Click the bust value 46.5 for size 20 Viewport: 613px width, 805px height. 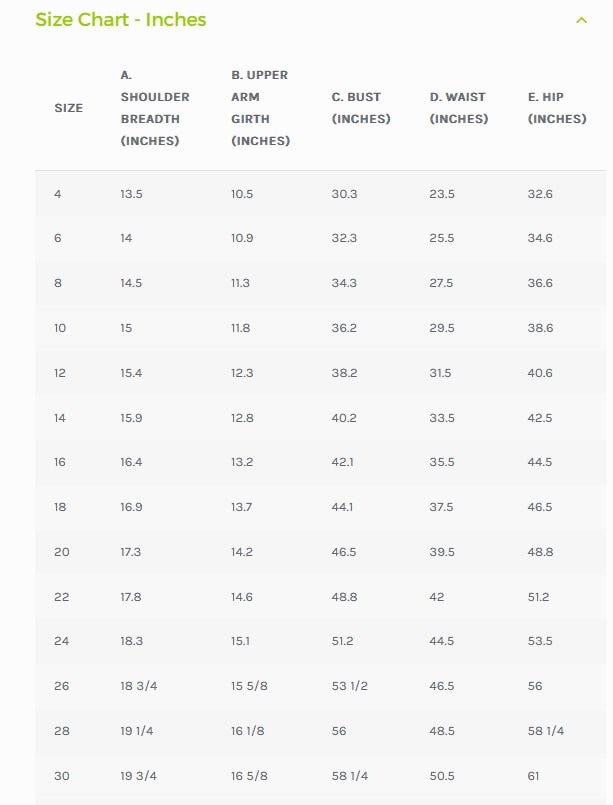click(344, 552)
